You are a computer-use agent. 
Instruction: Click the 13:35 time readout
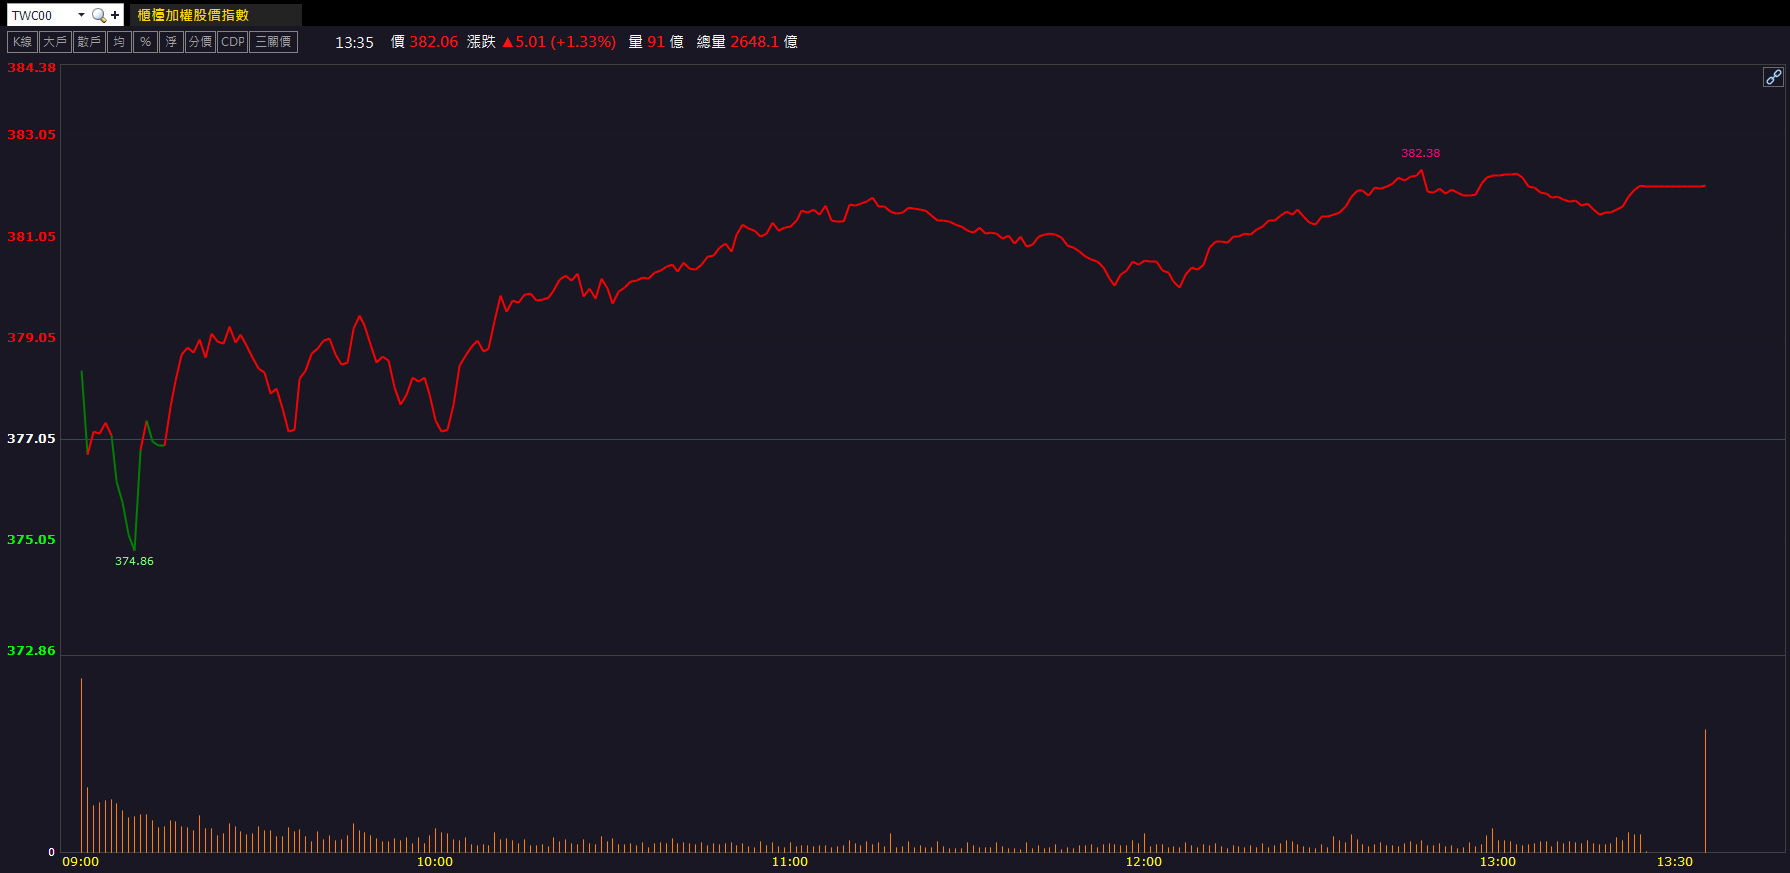tap(354, 42)
